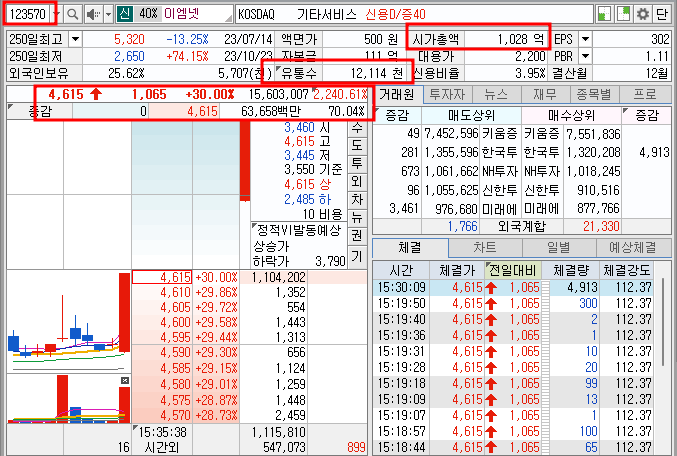Open the 재무 tab

click(x=545, y=94)
